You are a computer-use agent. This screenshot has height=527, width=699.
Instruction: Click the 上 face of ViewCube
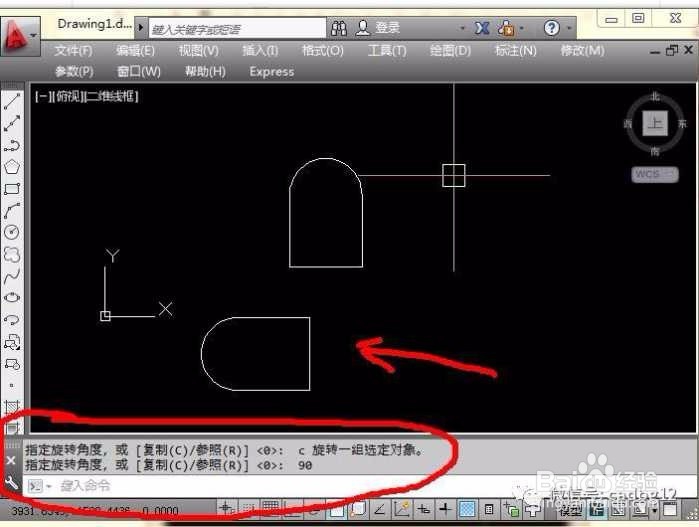click(655, 123)
